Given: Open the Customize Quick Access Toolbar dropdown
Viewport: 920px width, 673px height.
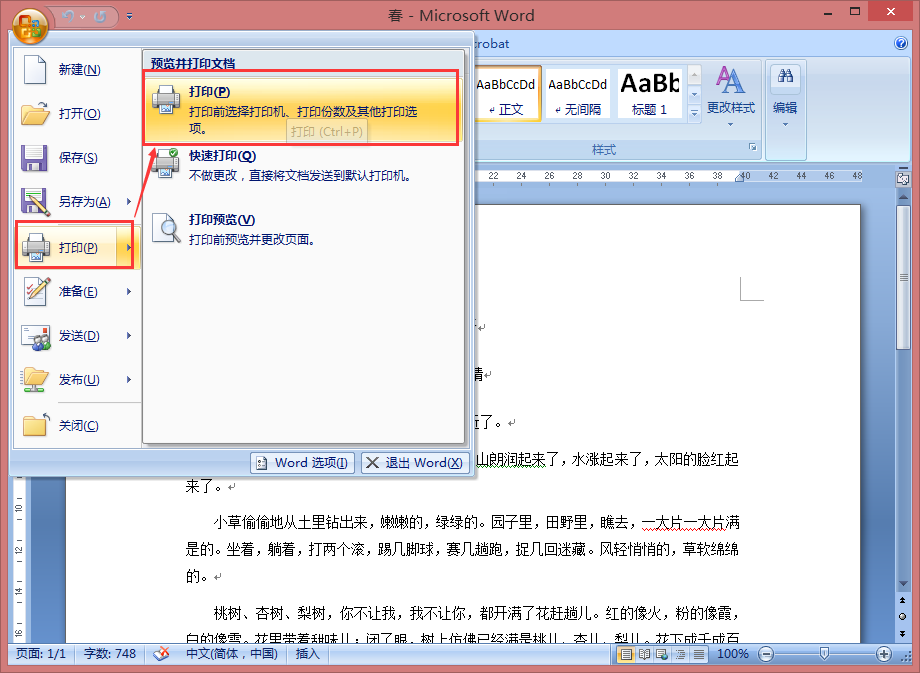Looking at the screenshot, I should pos(129,16).
